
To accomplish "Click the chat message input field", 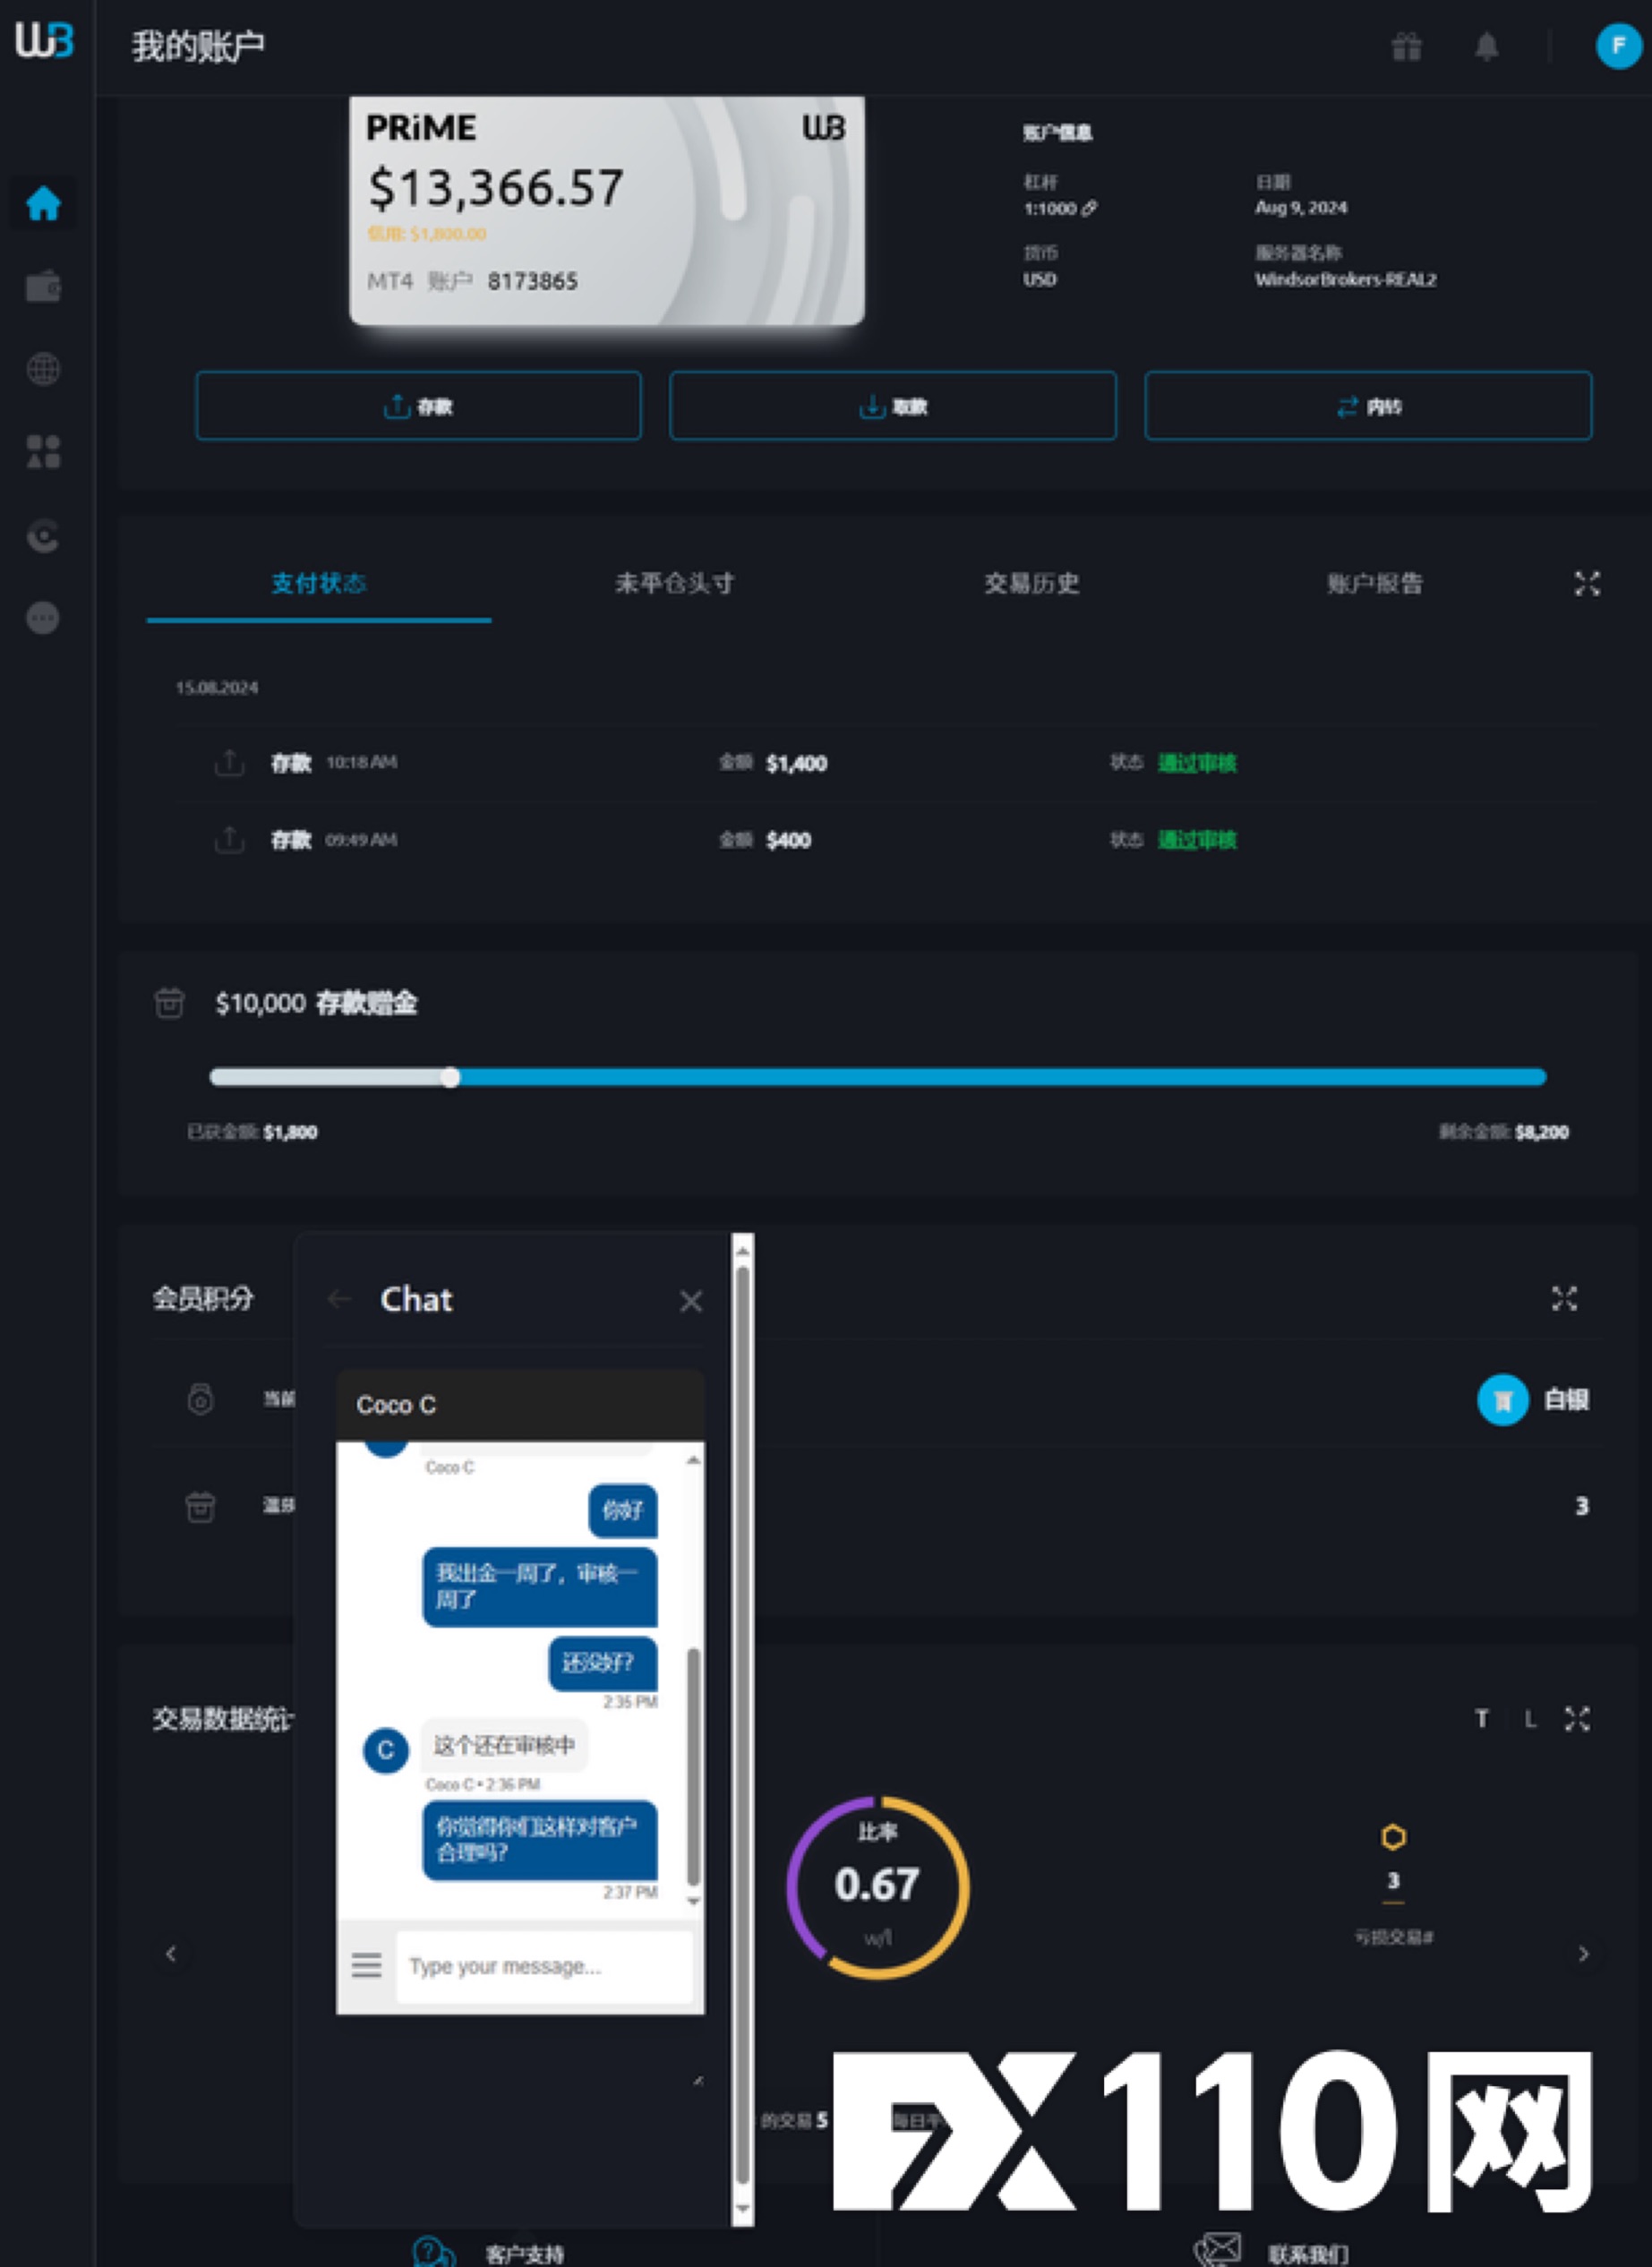I will click(543, 1966).
